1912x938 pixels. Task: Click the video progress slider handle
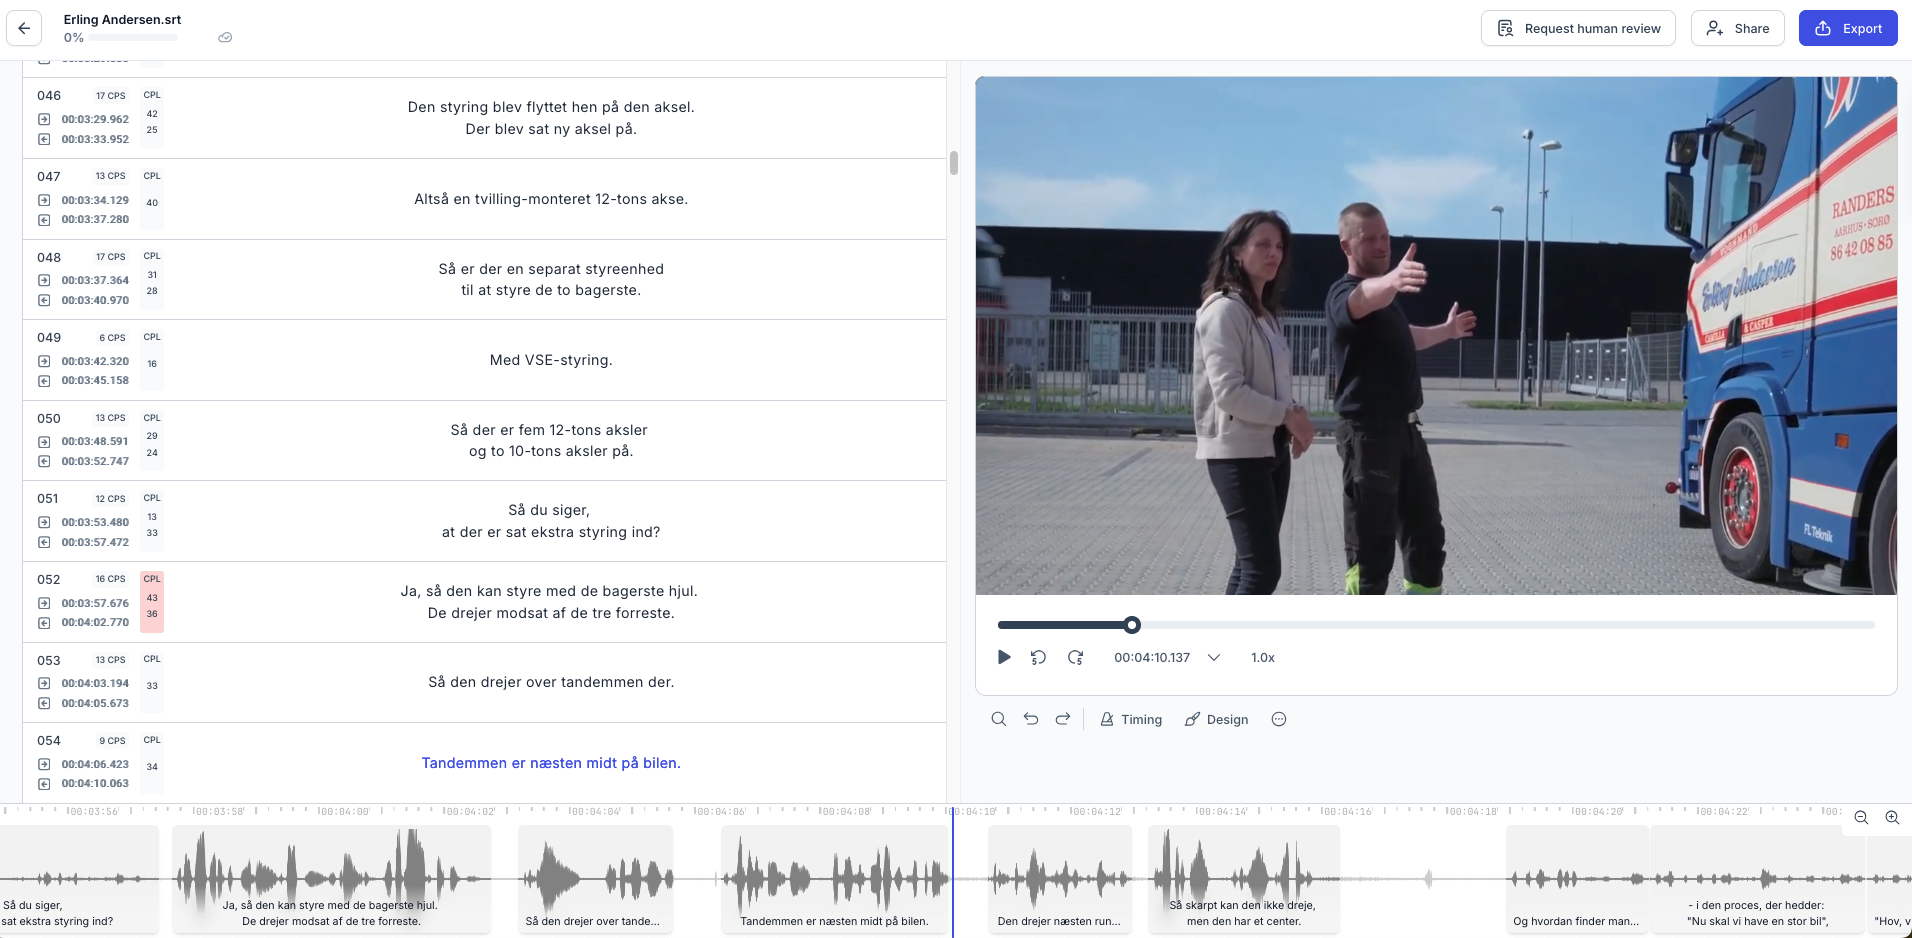tap(1132, 625)
